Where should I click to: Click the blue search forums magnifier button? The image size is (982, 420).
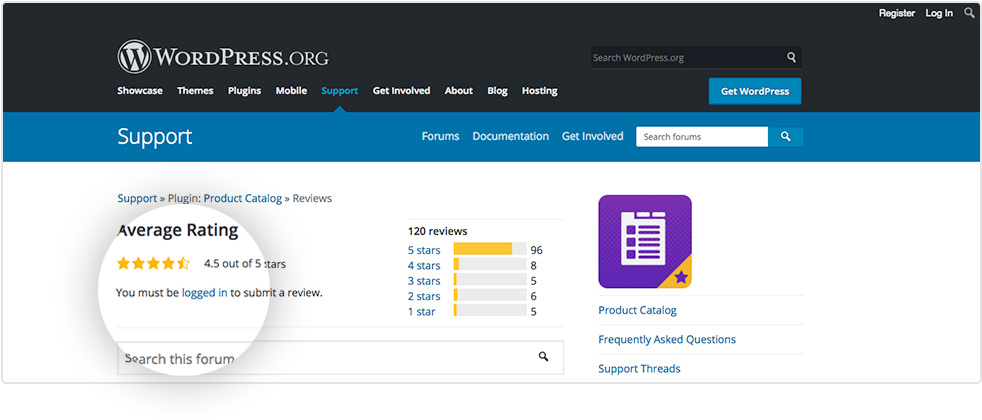(786, 136)
